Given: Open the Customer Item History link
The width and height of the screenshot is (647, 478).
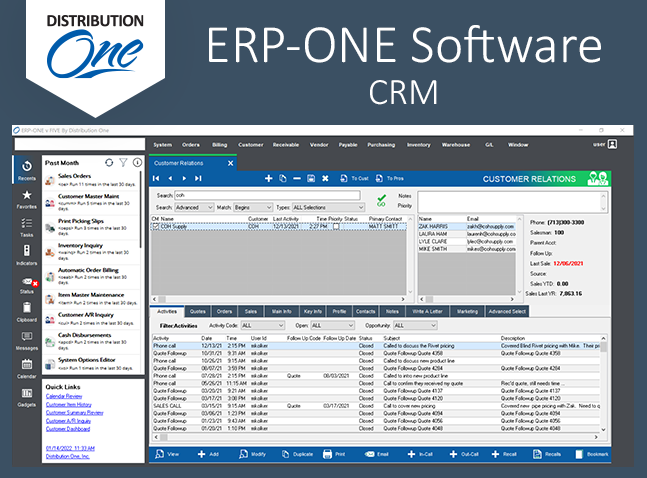Looking at the screenshot, I should [68, 405].
